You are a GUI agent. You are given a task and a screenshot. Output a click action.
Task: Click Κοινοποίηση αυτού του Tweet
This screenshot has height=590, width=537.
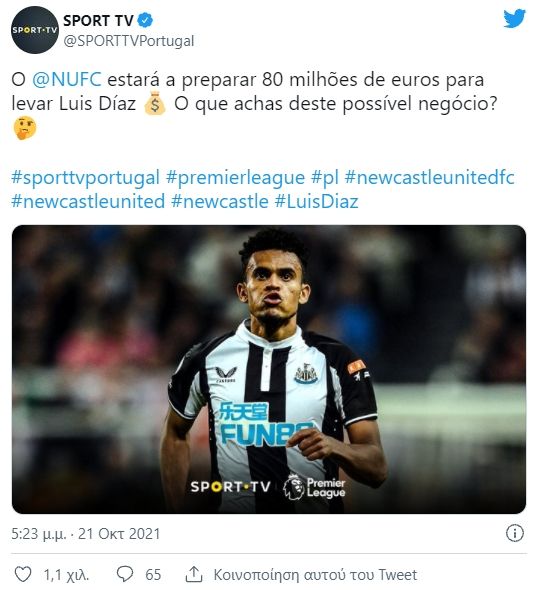point(315,575)
